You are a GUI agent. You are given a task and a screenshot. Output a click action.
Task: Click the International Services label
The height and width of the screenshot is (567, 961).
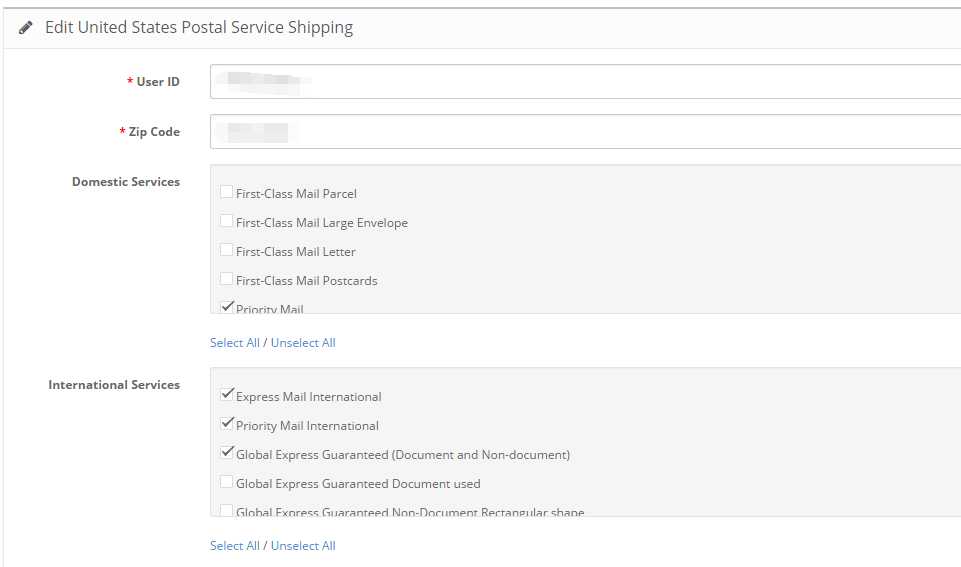114,385
